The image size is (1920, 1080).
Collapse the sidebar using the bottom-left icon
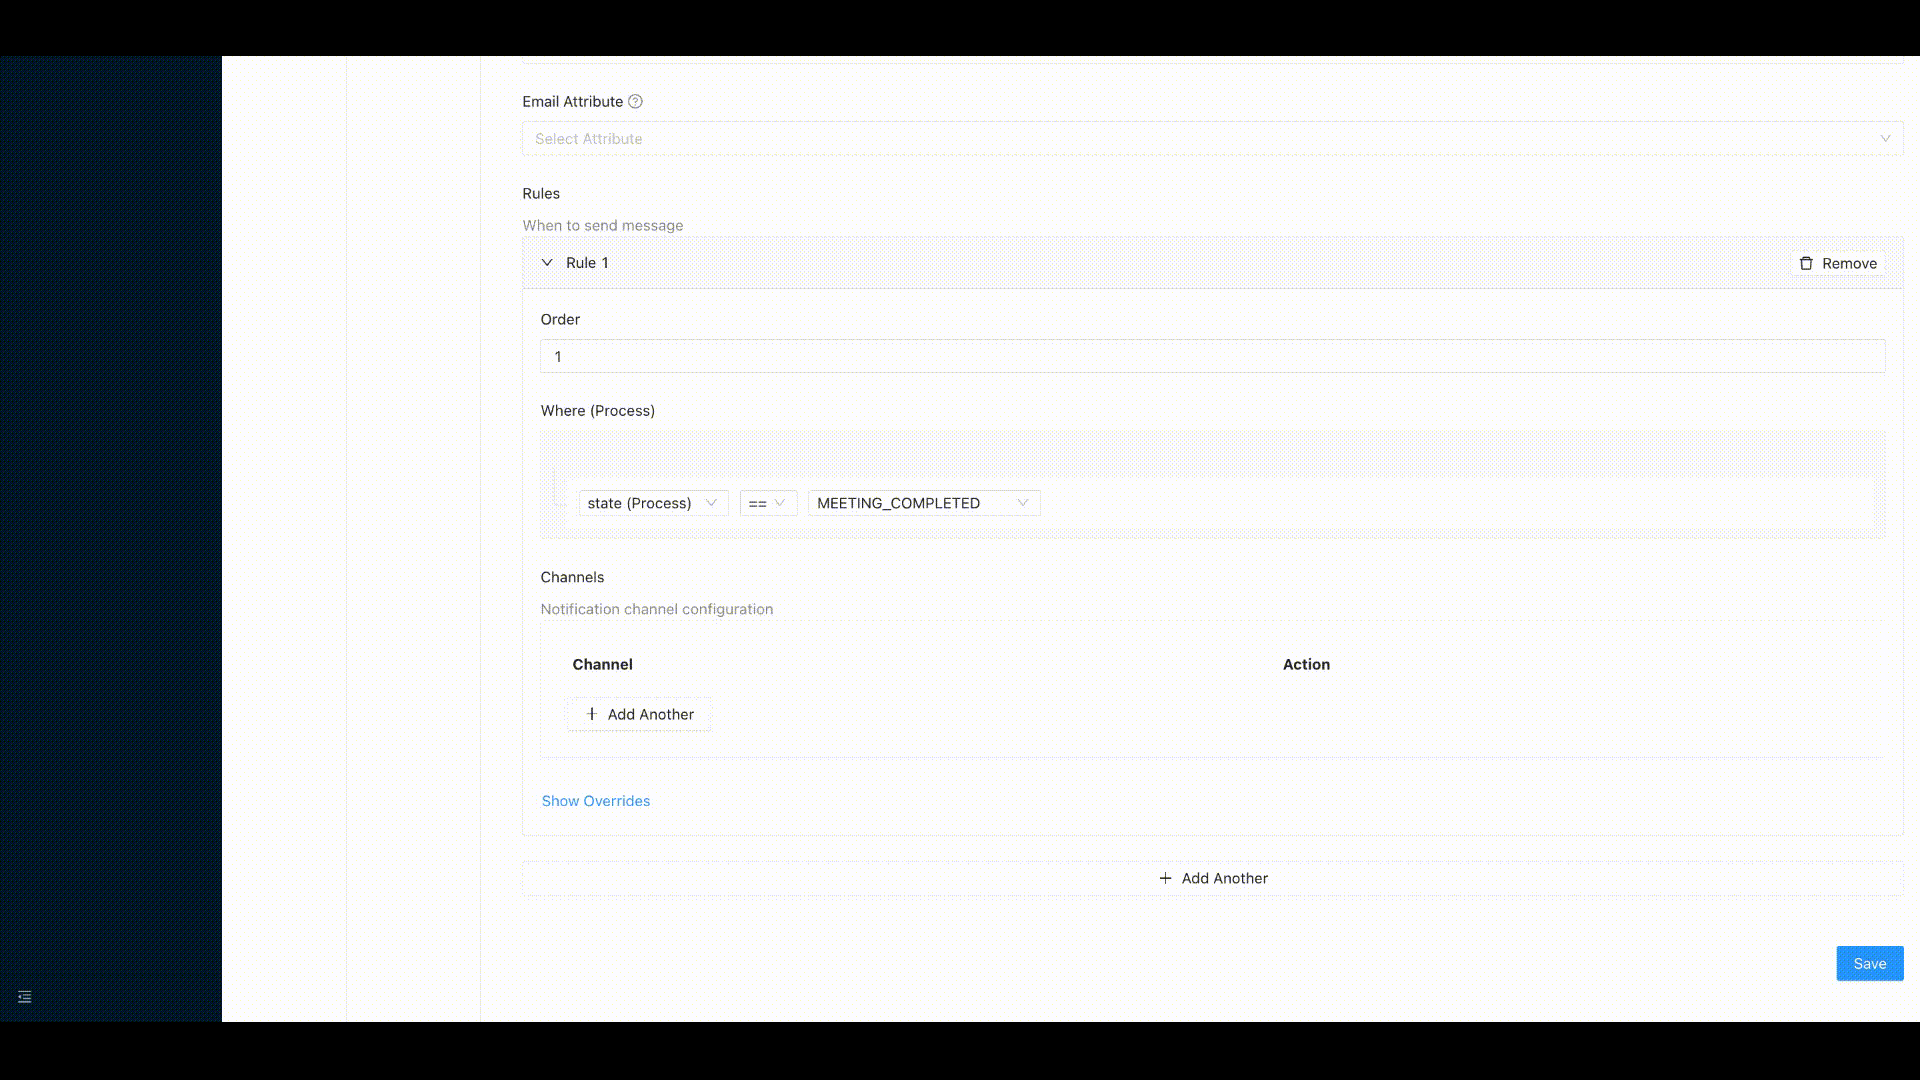(24, 997)
